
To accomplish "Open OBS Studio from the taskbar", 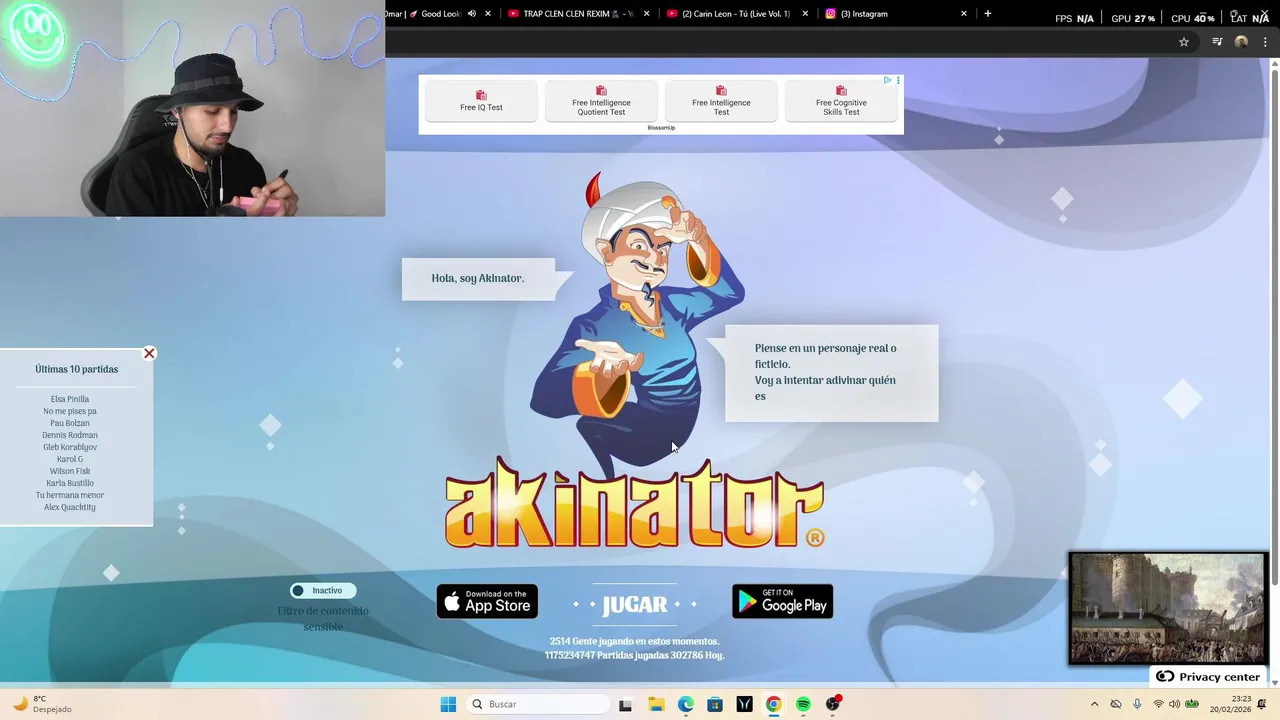I will tap(833, 704).
